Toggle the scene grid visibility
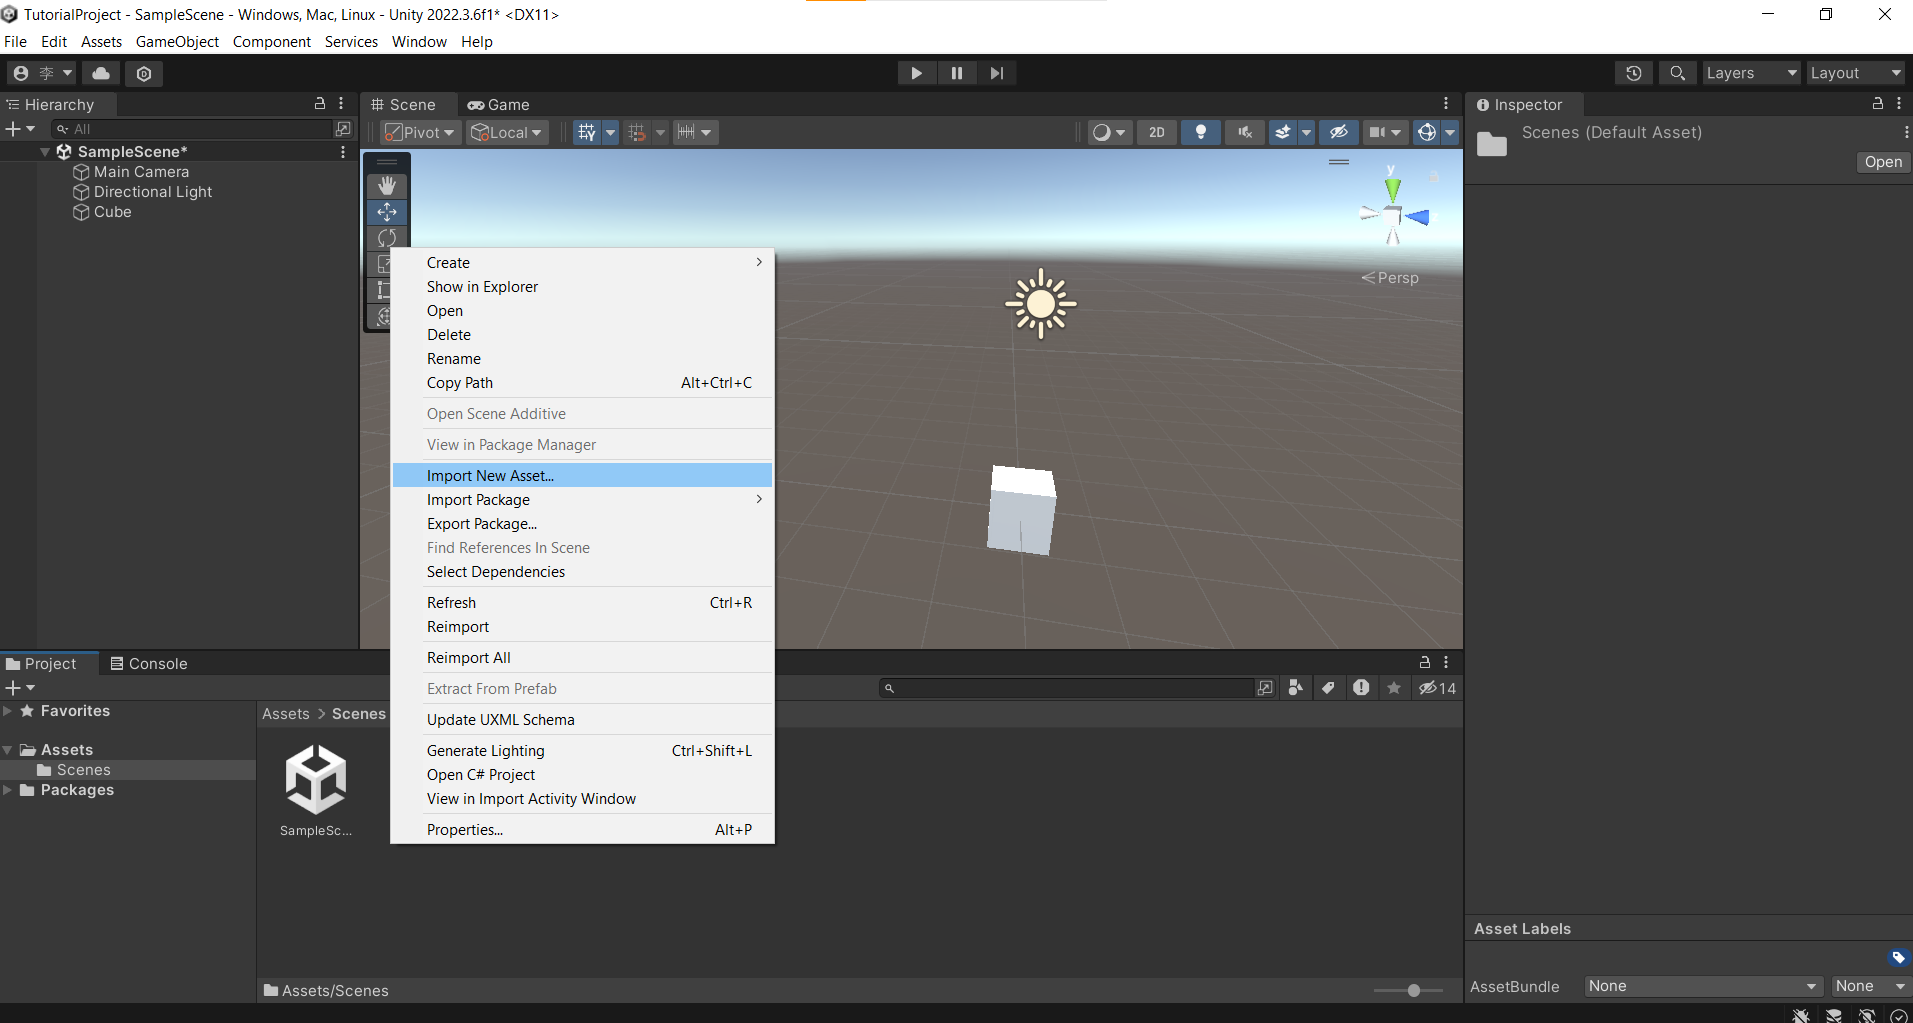 point(587,132)
